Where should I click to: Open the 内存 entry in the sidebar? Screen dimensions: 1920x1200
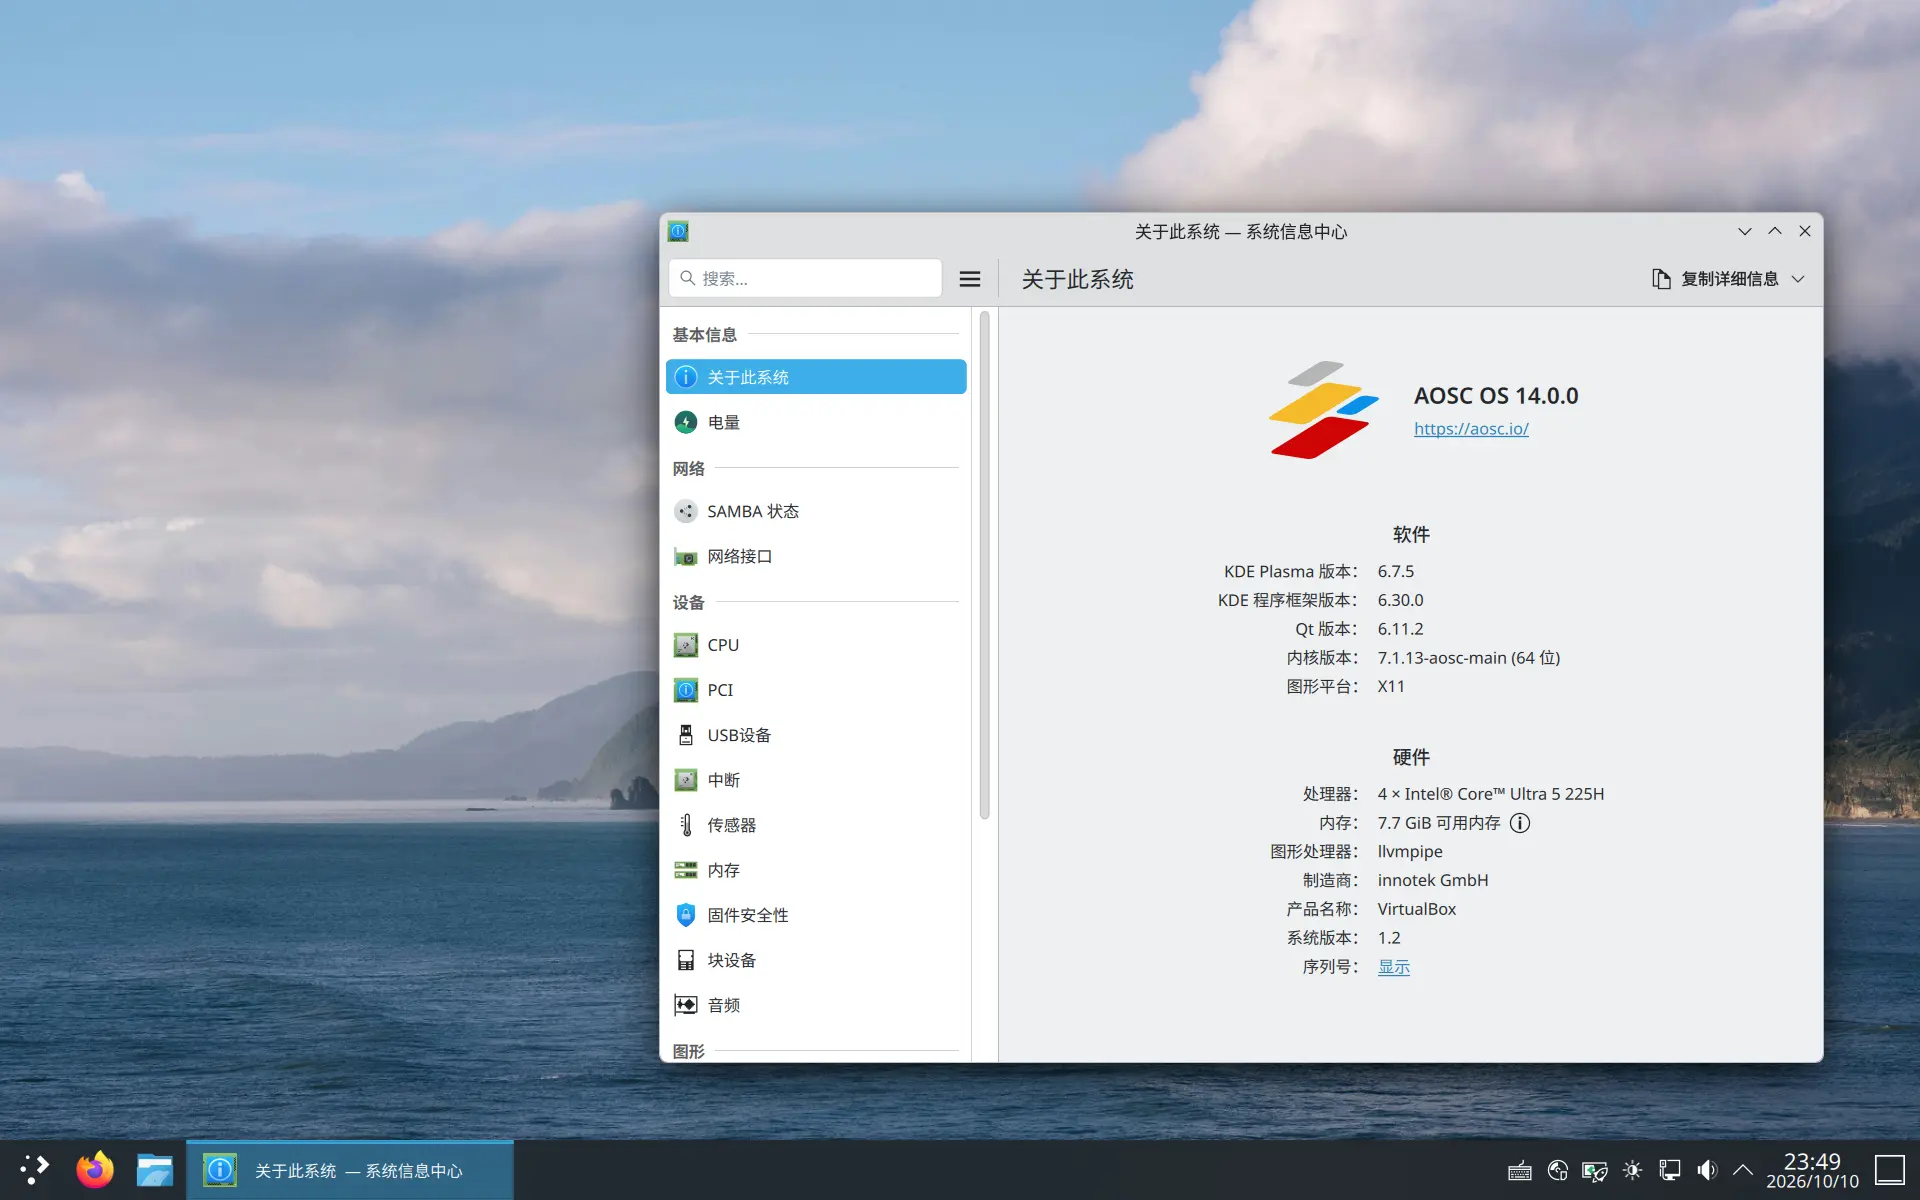click(815, 870)
